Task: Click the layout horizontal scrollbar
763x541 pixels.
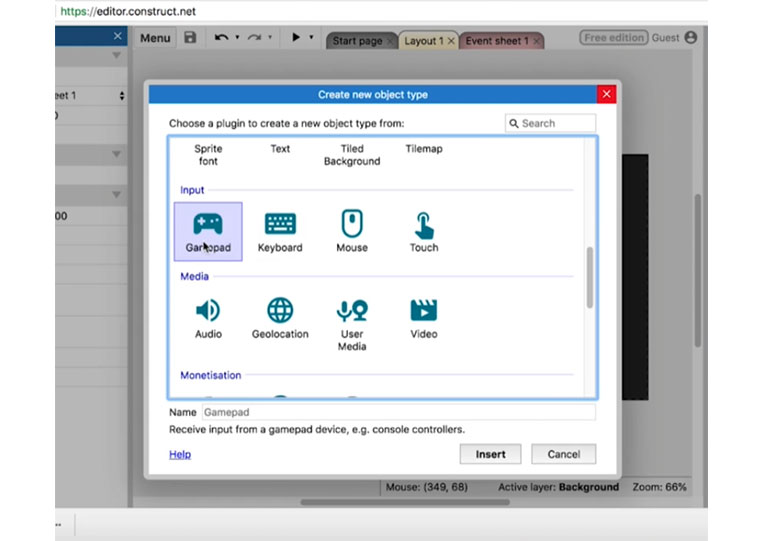Action: (x=405, y=502)
